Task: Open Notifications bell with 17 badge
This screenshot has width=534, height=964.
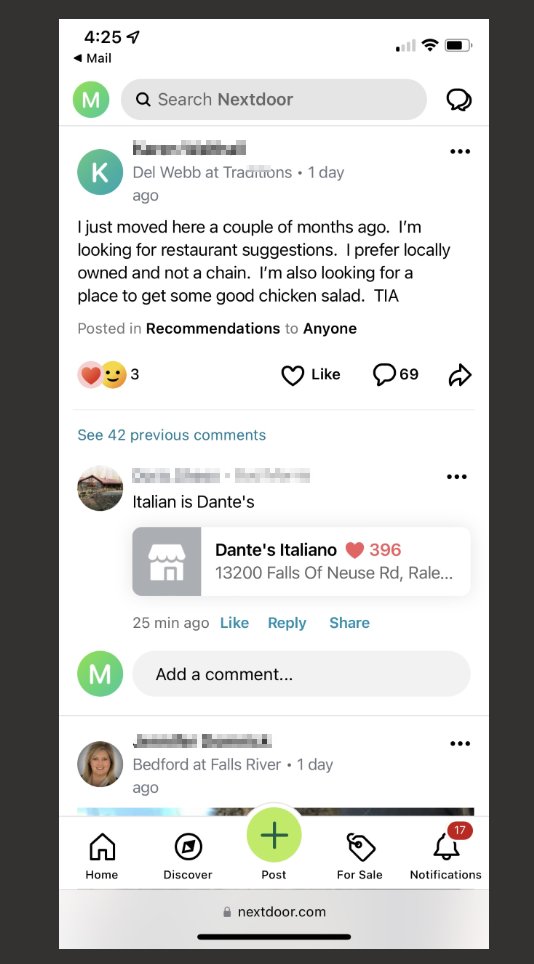Action: (x=446, y=856)
